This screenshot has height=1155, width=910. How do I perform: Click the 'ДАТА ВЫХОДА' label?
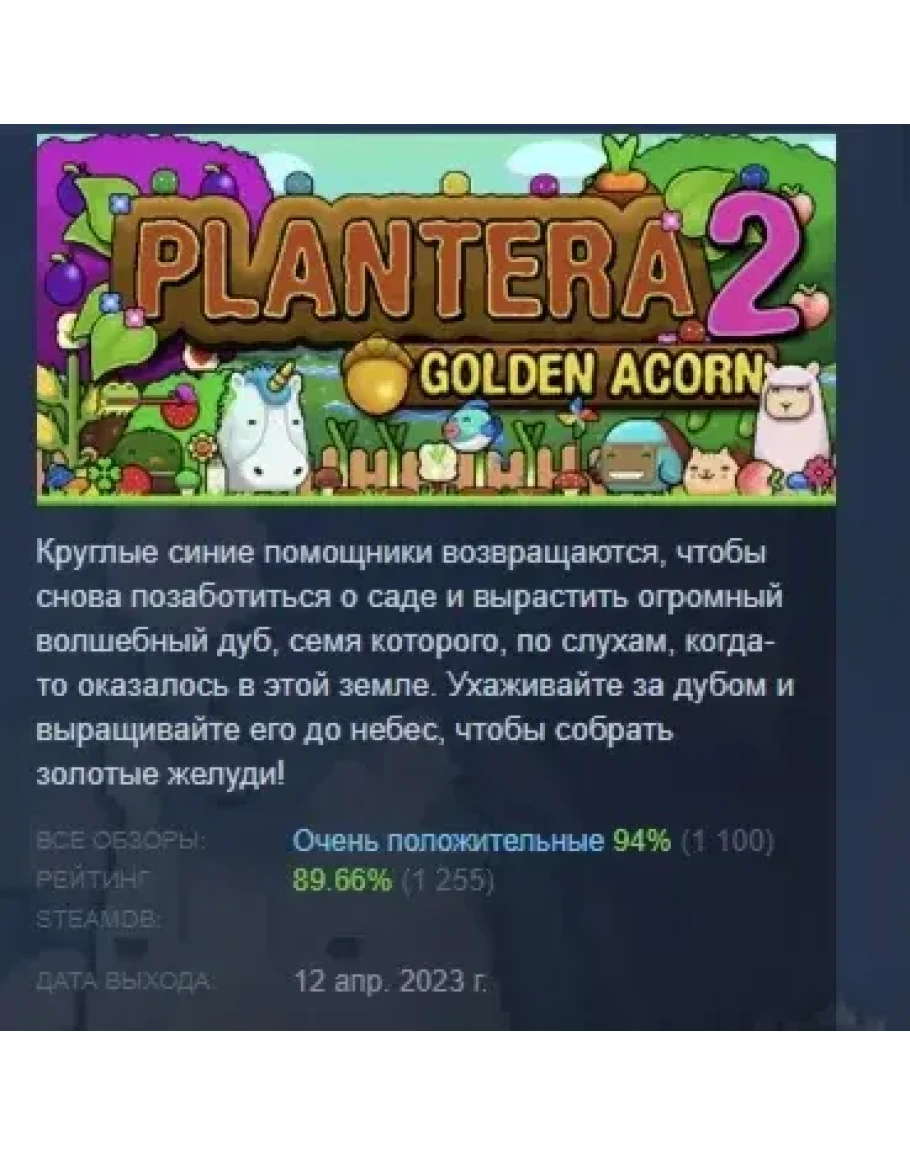[x=125, y=982]
